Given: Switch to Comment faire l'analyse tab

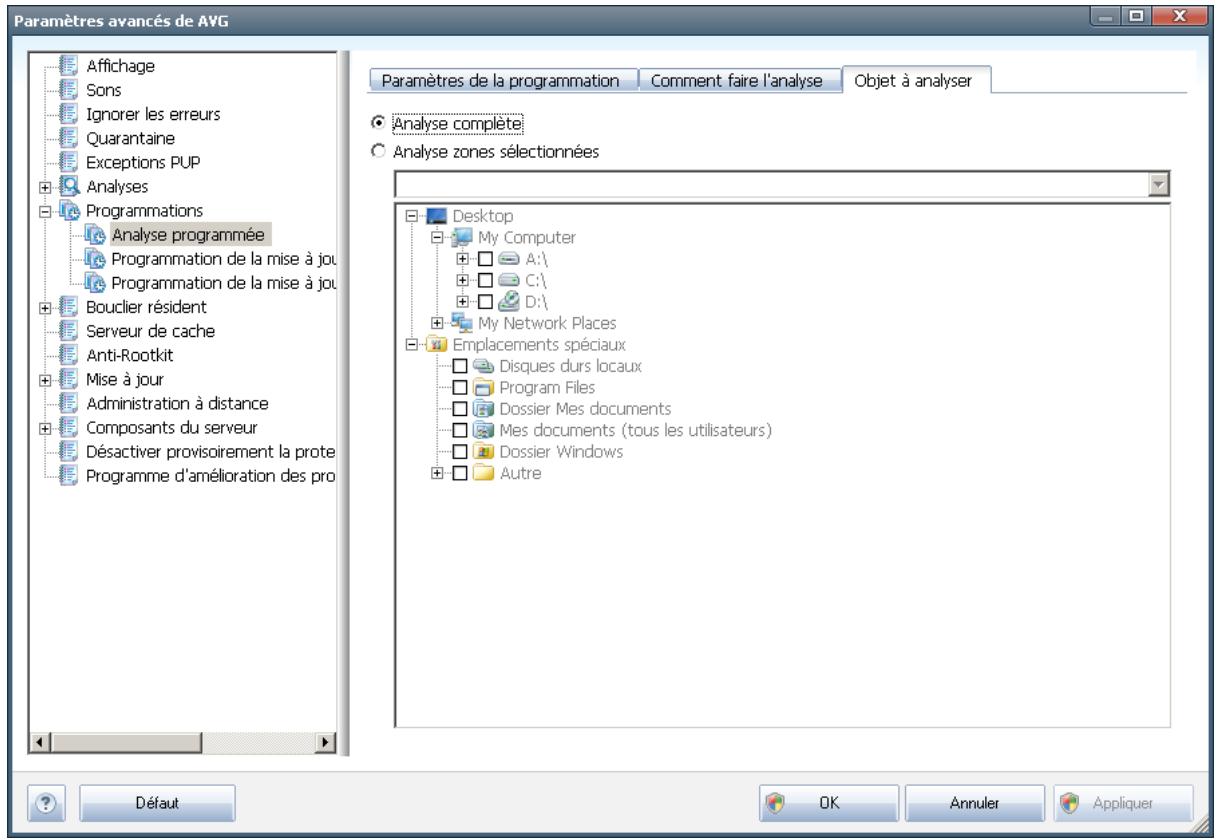Looking at the screenshot, I should pos(739,81).
